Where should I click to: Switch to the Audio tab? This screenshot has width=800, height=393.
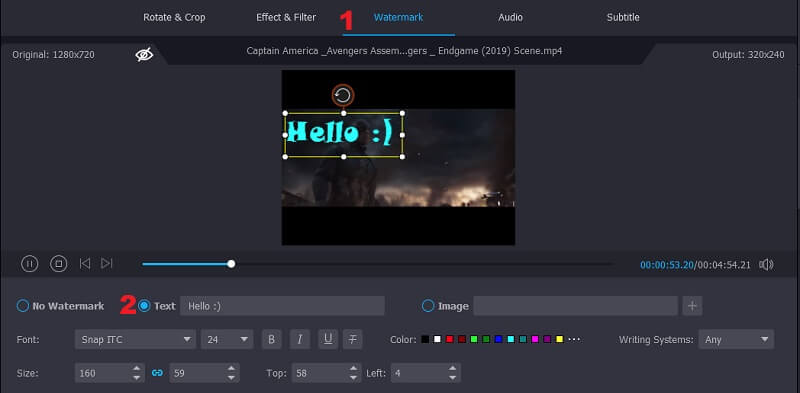(x=510, y=17)
